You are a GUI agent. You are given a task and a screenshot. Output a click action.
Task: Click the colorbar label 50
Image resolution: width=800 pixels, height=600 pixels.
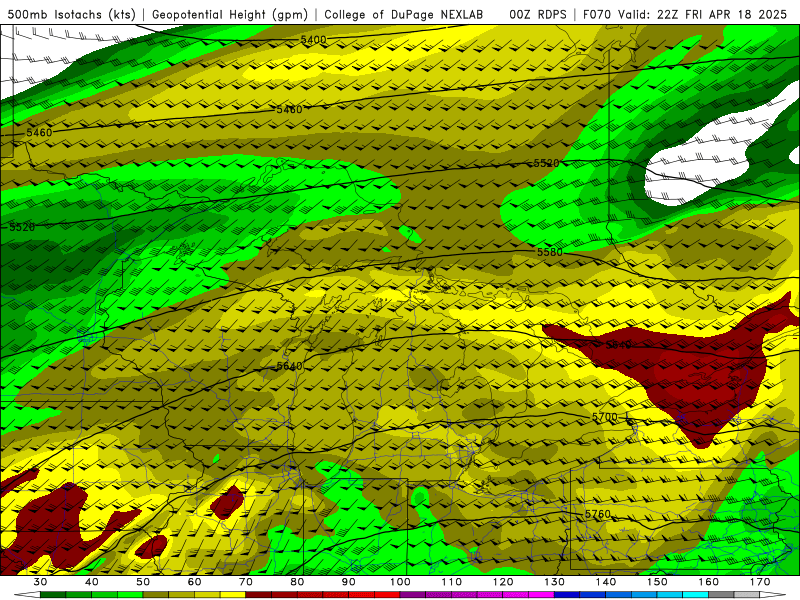pos(143,582)
